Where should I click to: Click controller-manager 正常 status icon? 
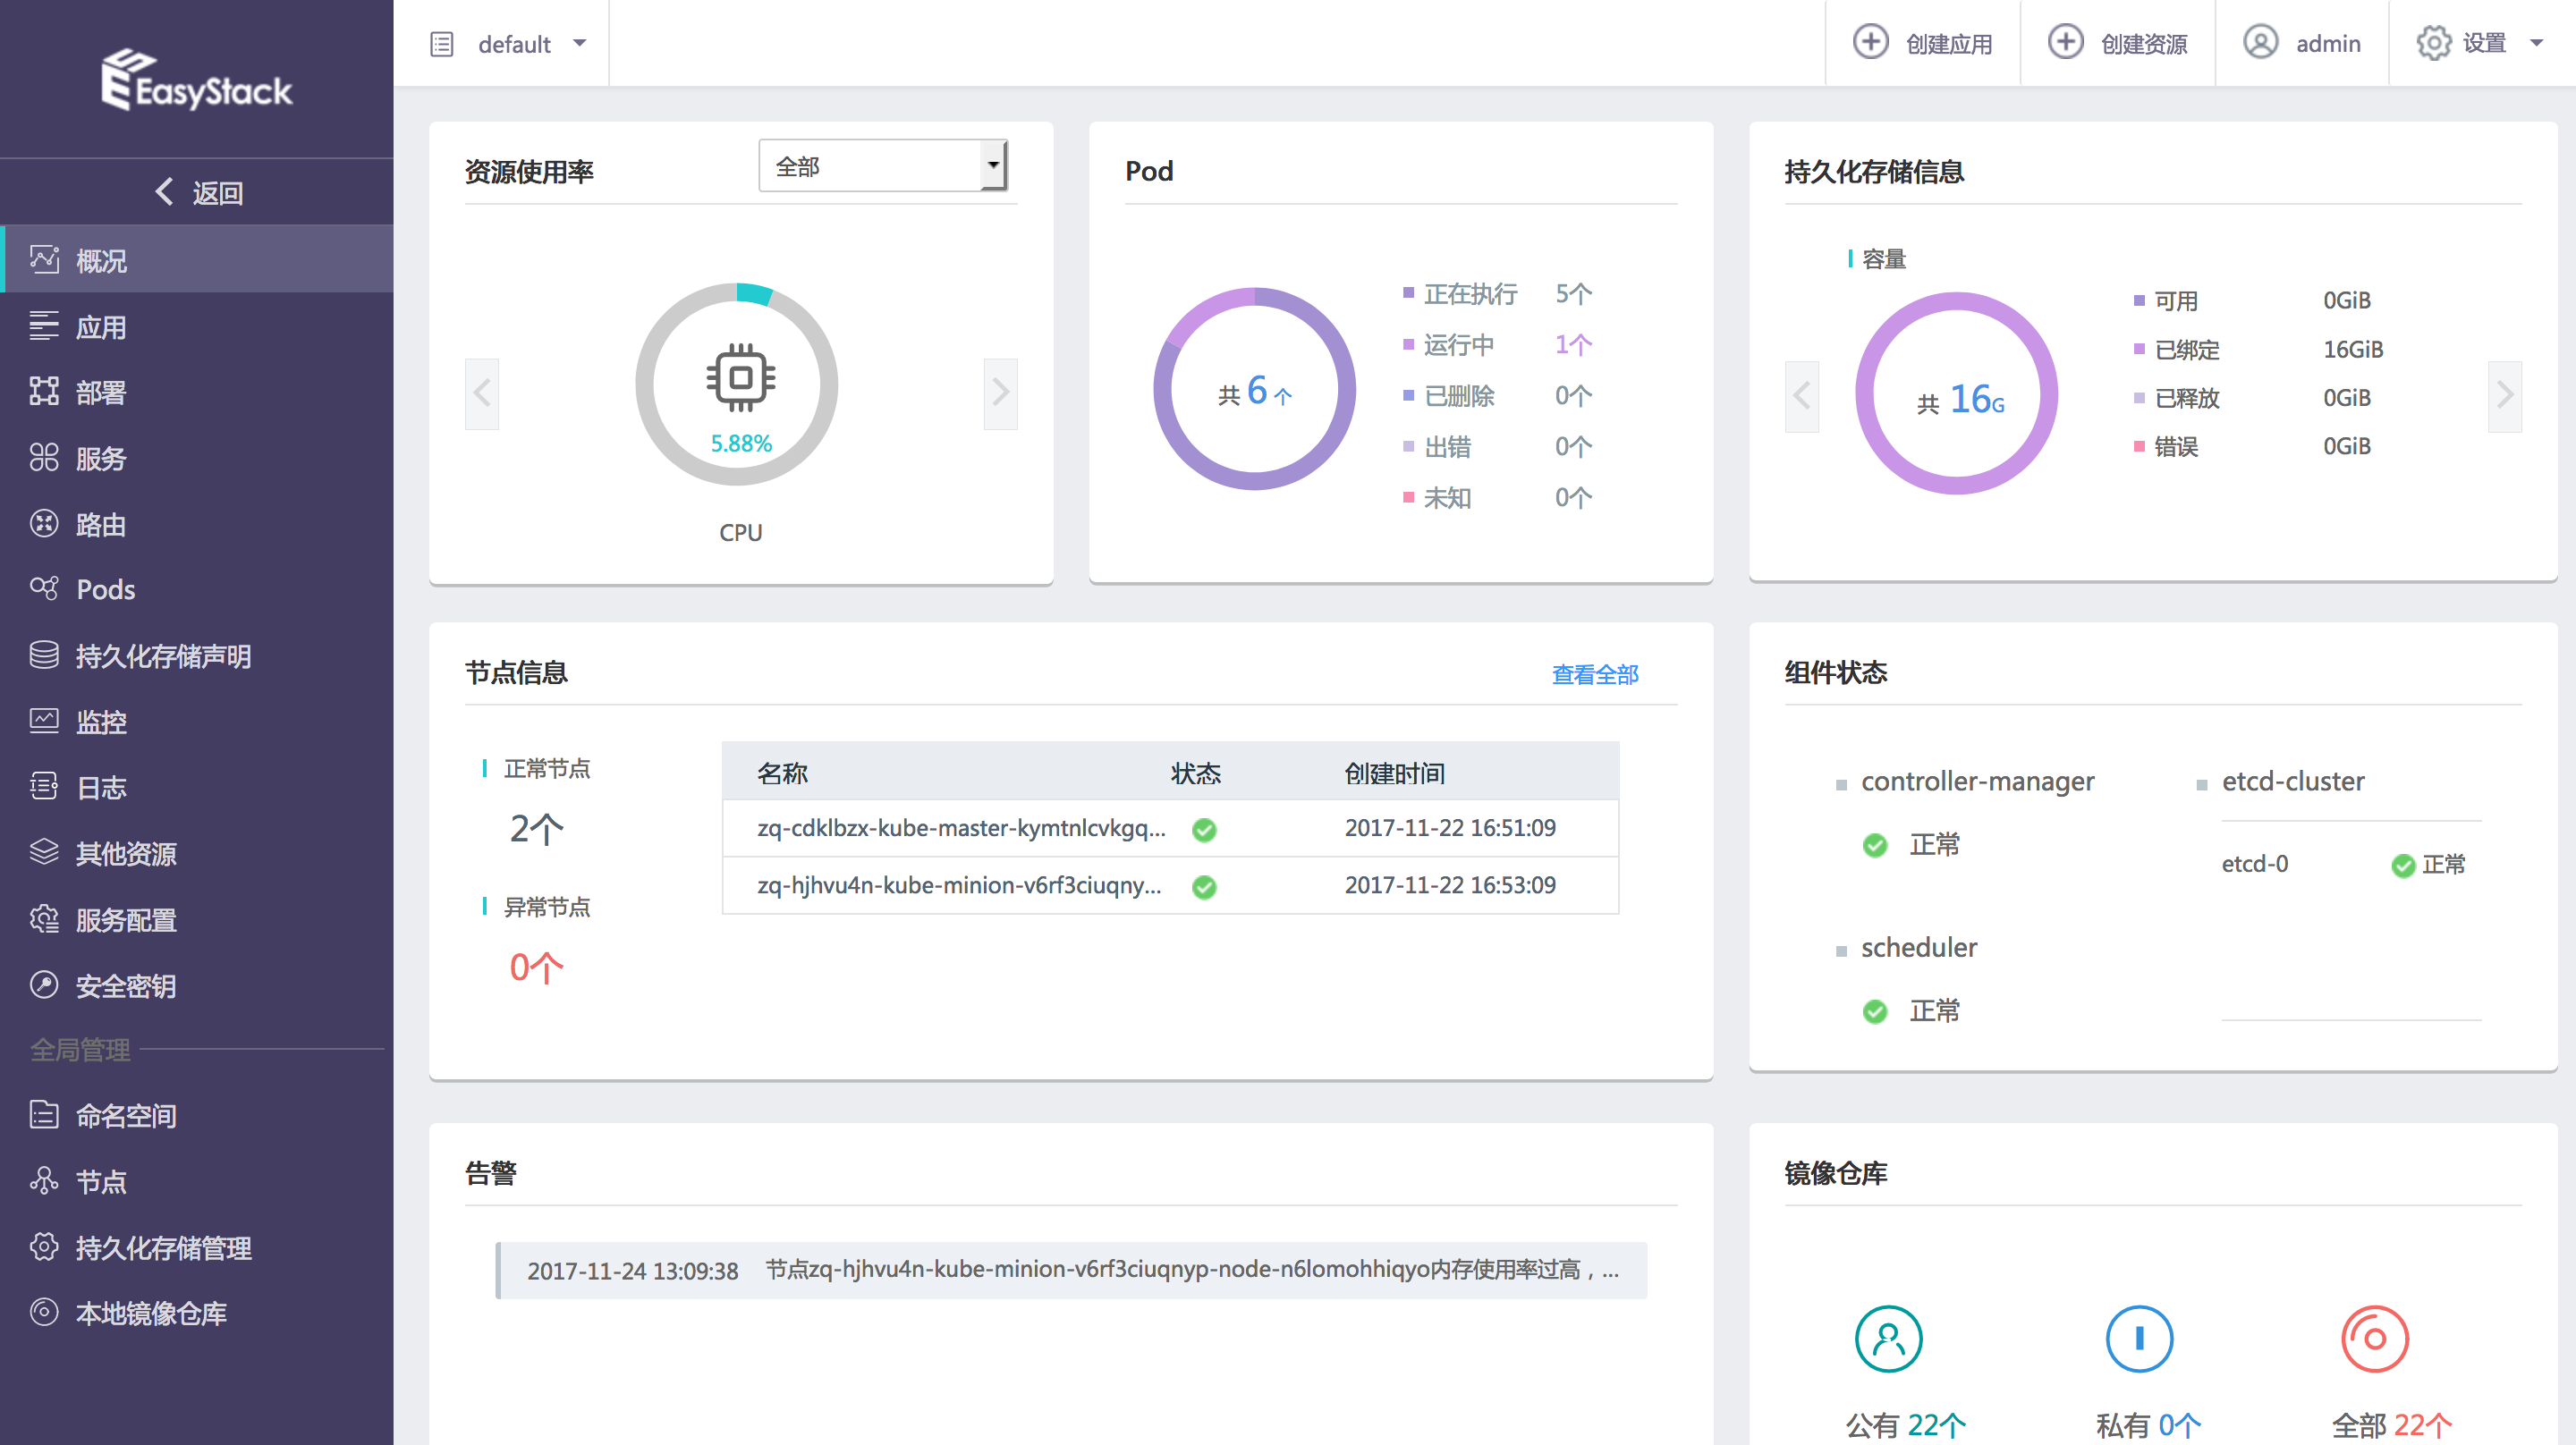click(x=1875, y=846)
